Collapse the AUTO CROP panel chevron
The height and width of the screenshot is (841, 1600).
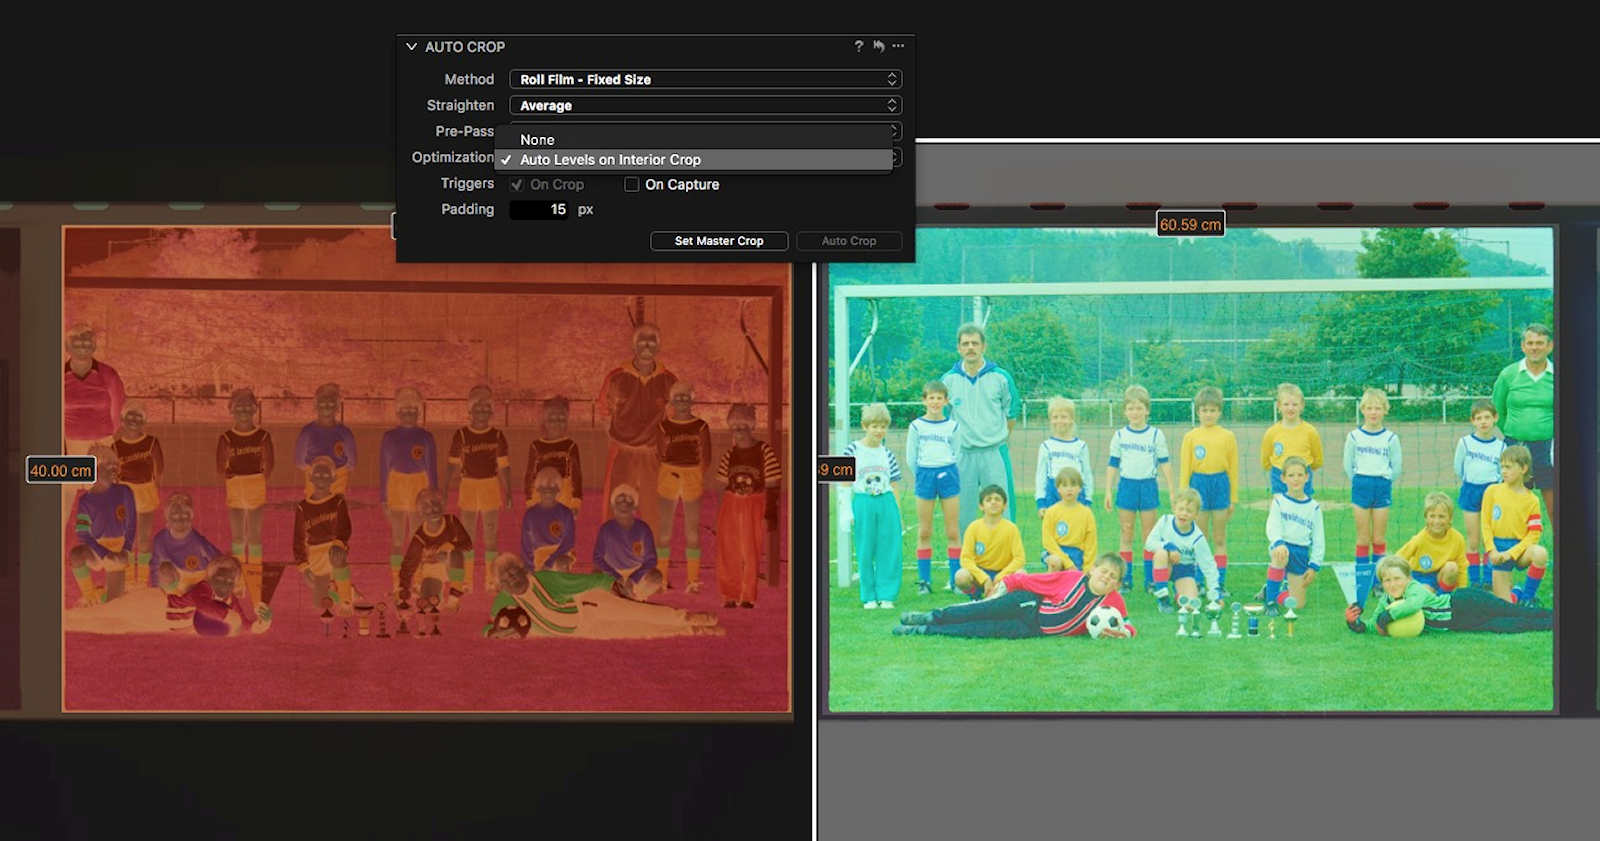411,47
